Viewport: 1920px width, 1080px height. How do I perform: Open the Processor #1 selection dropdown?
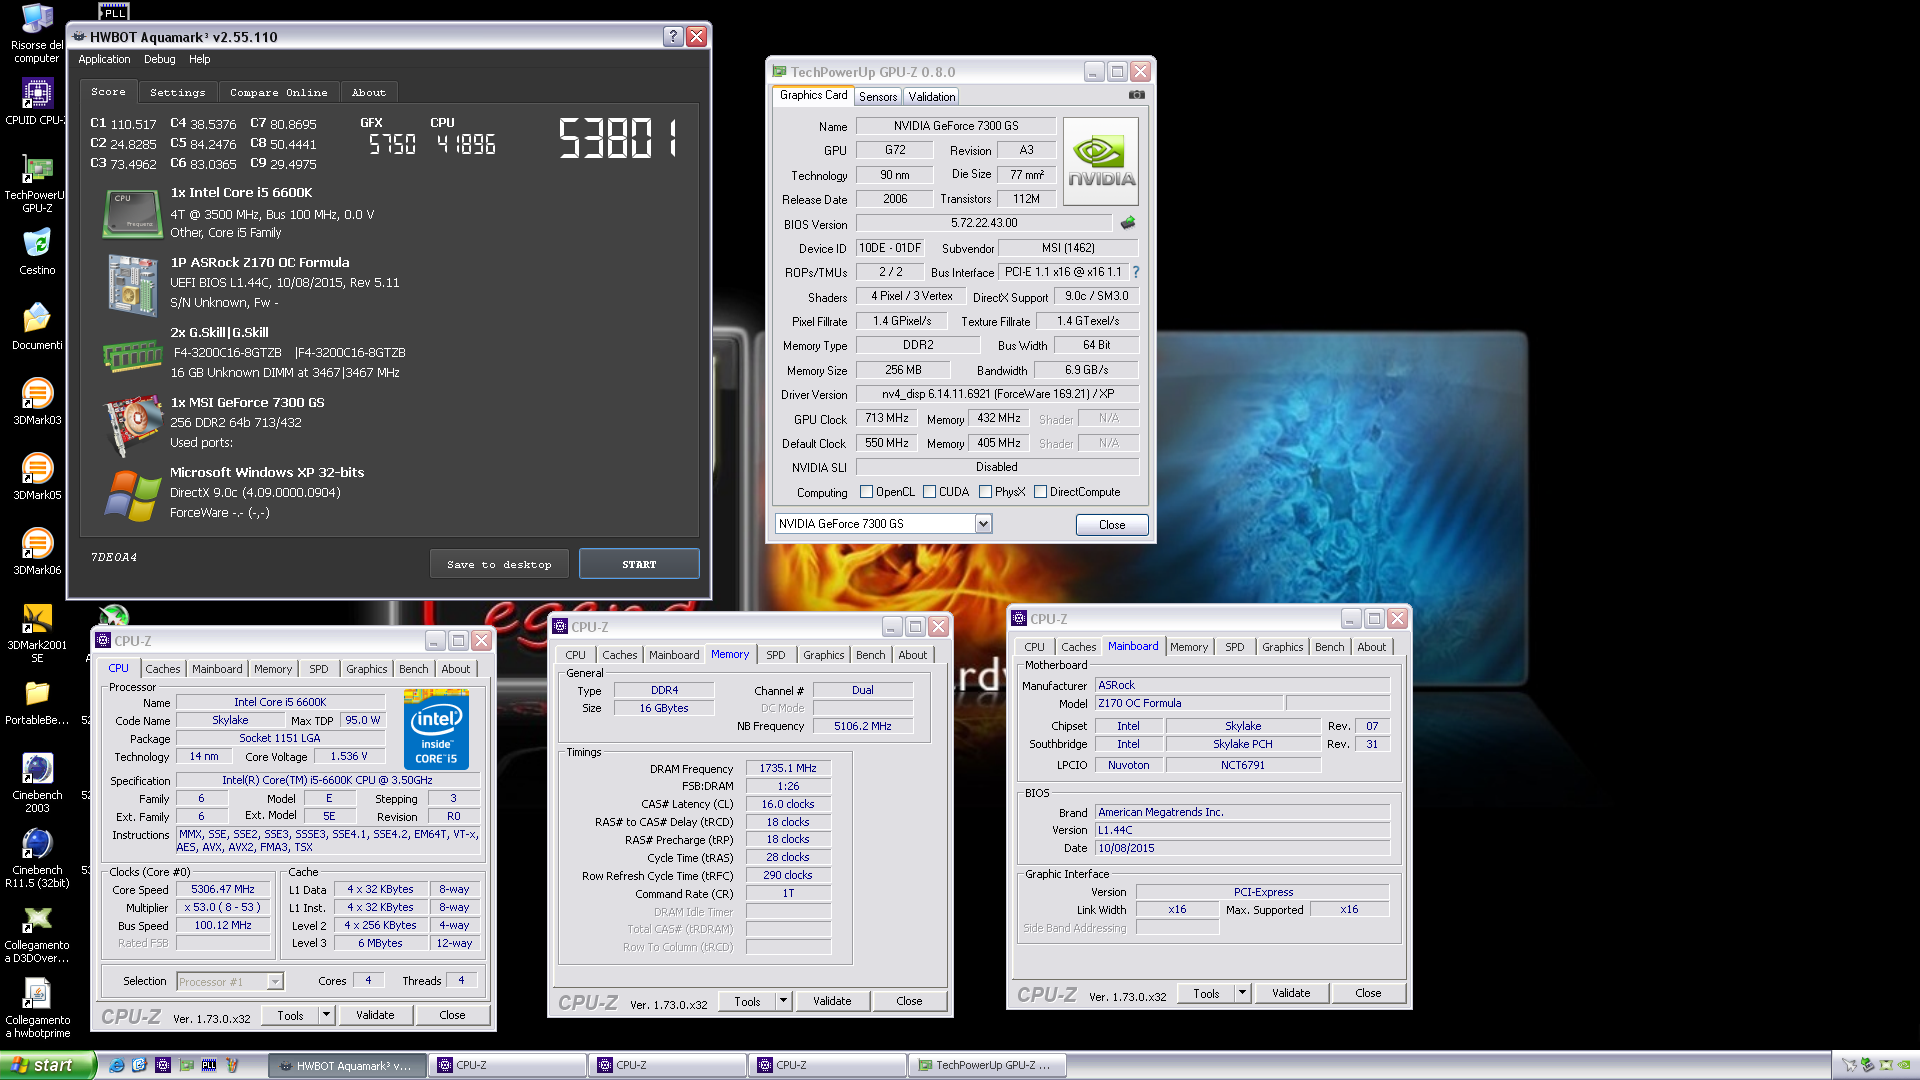pyautogui.click(x=275, y=982)
